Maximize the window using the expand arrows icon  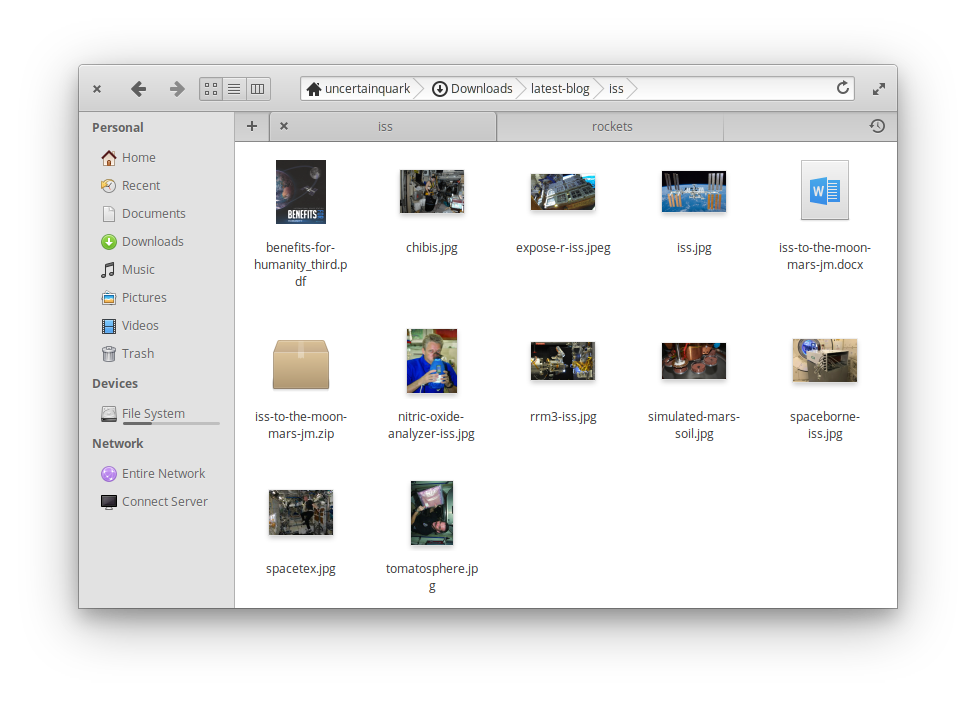(x=878, y=89)
